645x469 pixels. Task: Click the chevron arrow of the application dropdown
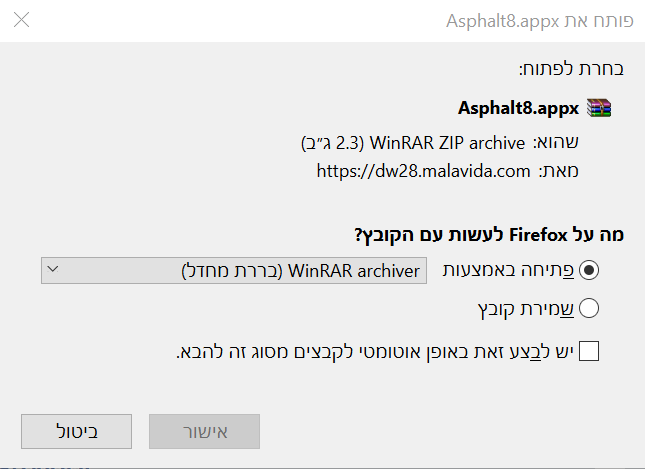point(54,269)
